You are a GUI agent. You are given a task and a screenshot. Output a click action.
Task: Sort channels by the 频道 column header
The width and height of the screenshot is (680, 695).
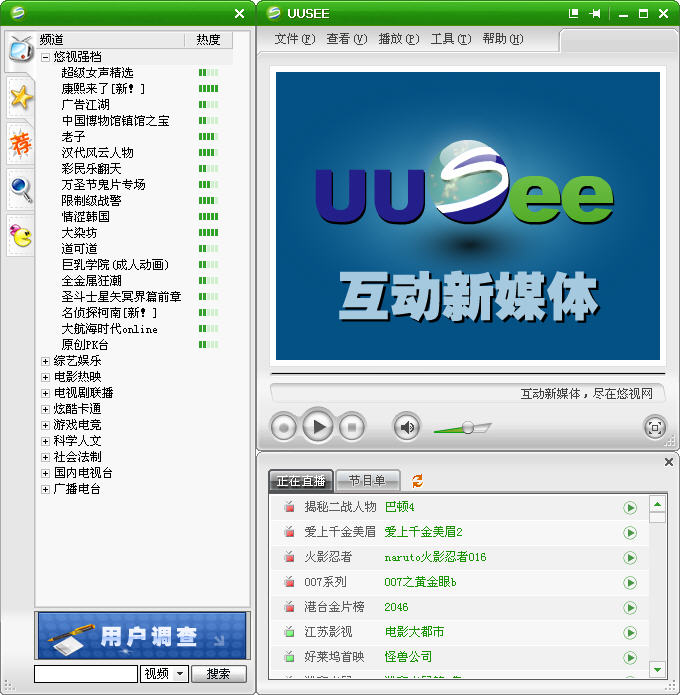[x=110, y=40]
